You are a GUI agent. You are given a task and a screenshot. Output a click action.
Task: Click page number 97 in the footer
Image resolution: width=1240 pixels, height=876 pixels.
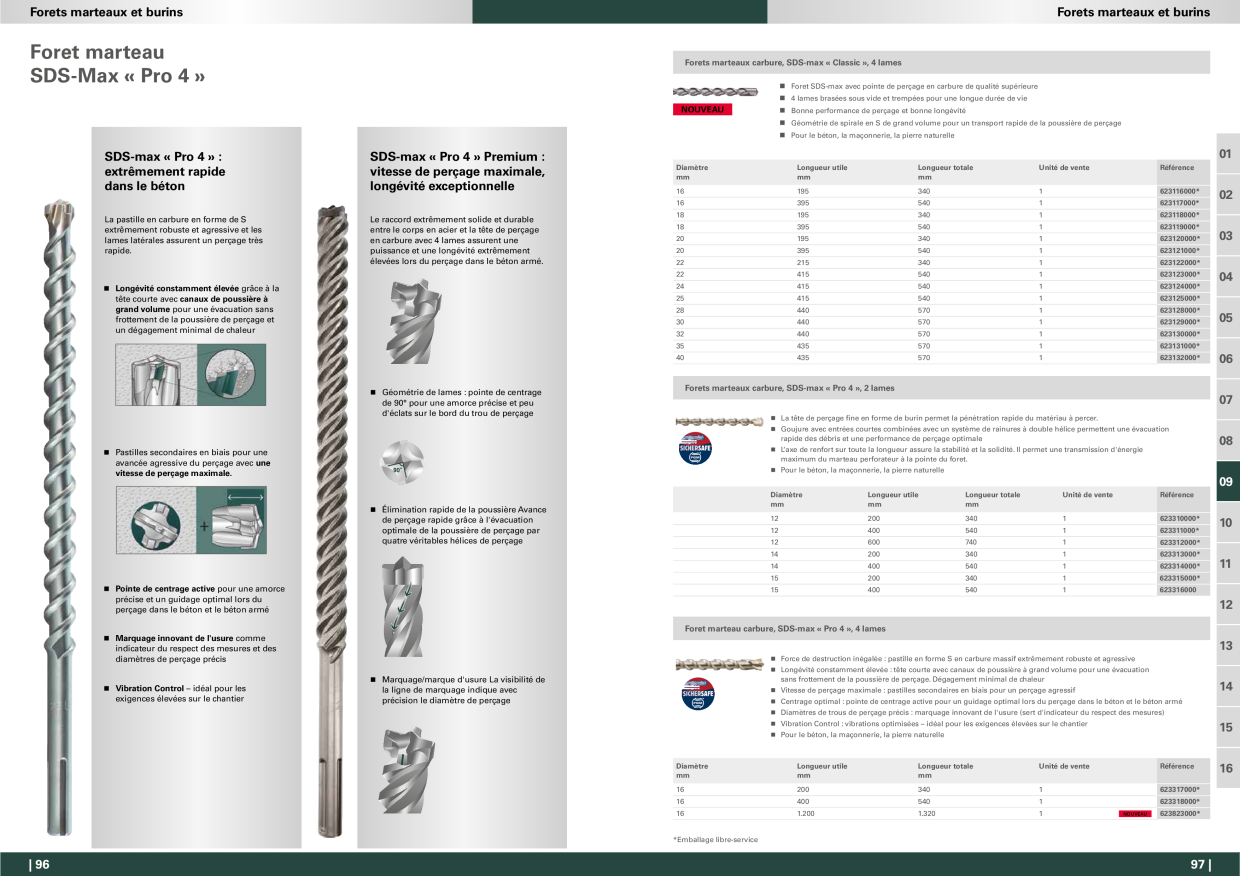[1200, 865]
